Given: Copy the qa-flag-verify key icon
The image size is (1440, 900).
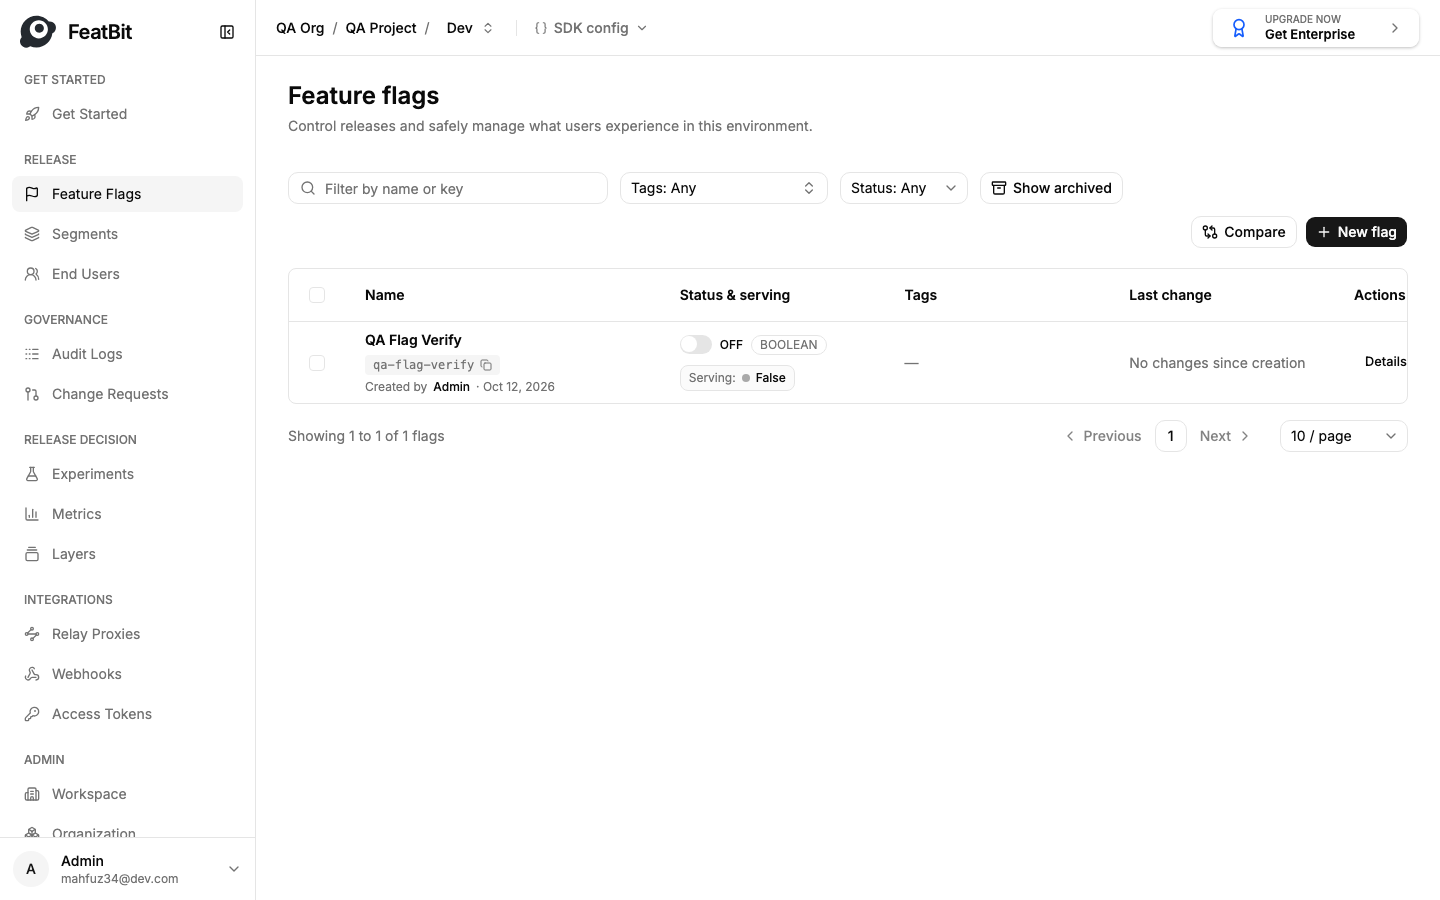Looking at the screenshot, I should point(486,365).
